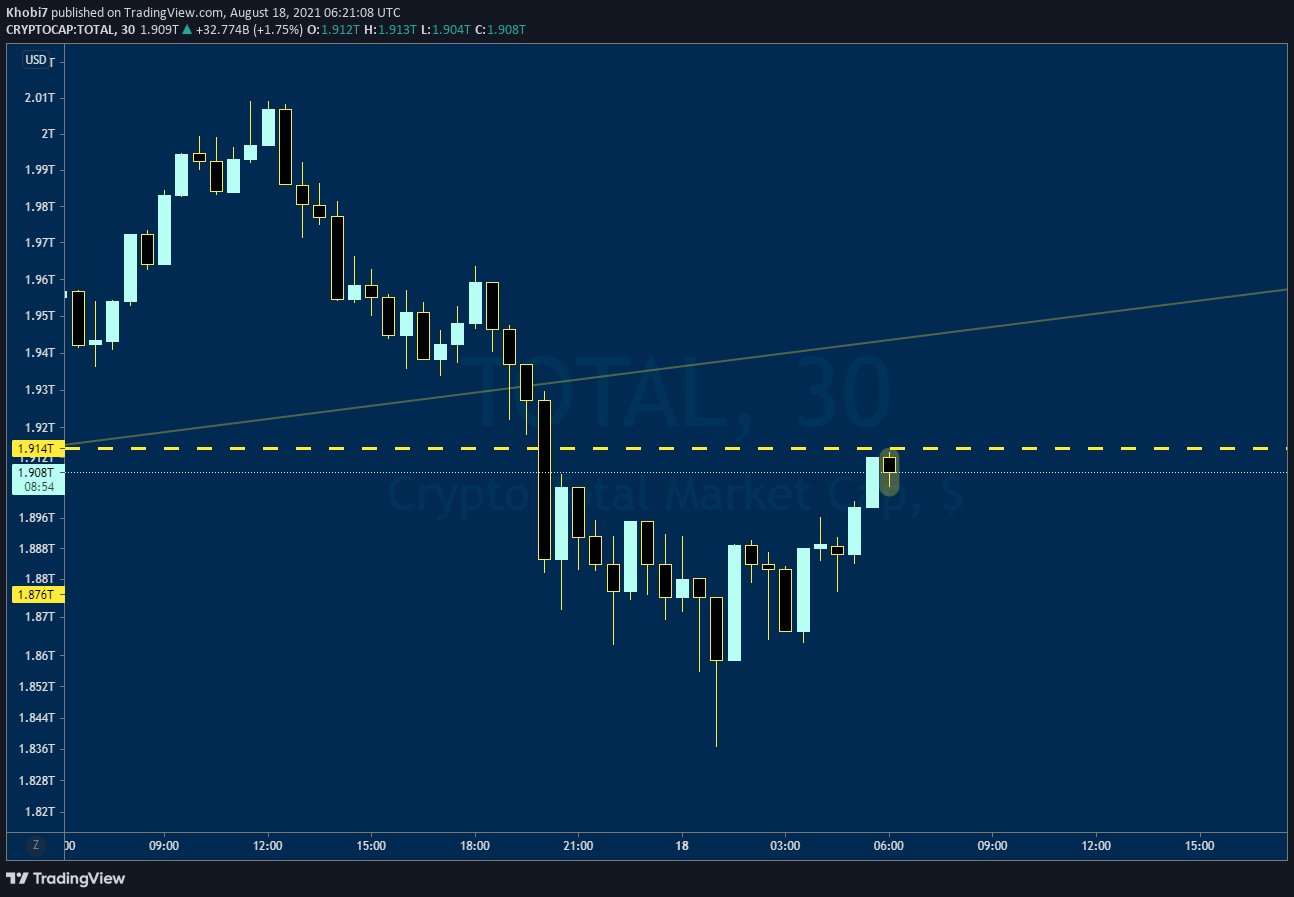Click the Khobi7 publisher name

[27, 12]
